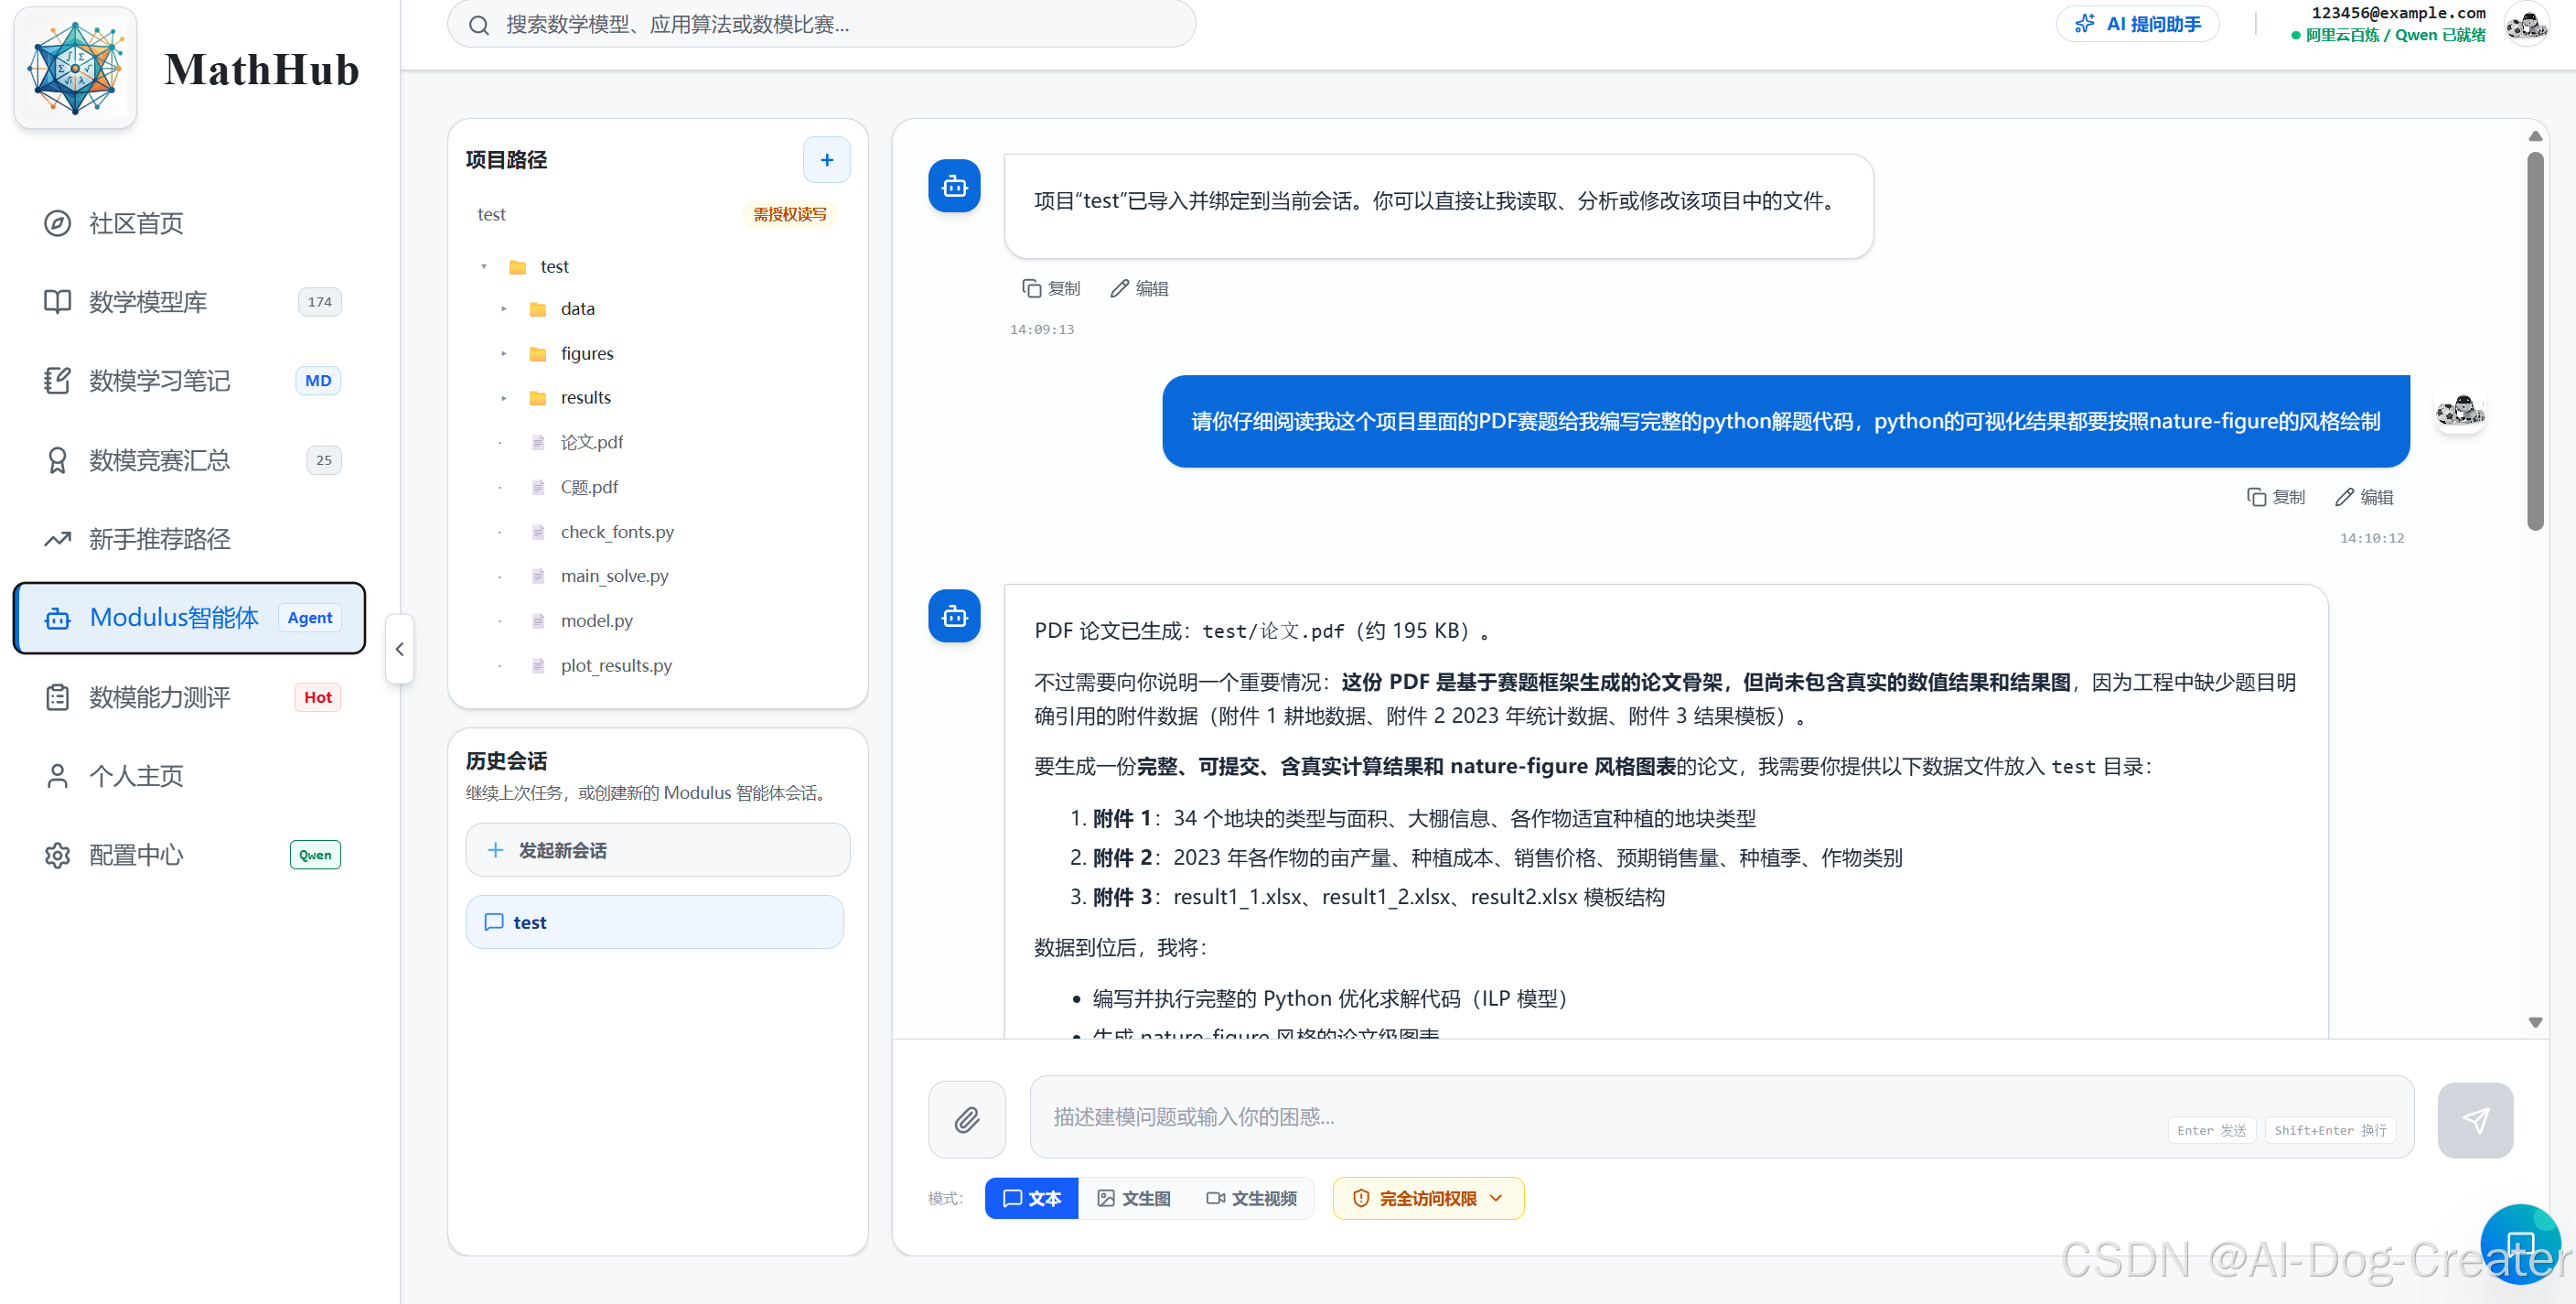This screenshot has height=1304, width=2576.
Task: Go to 个人主页
Action: coord(190,776)
